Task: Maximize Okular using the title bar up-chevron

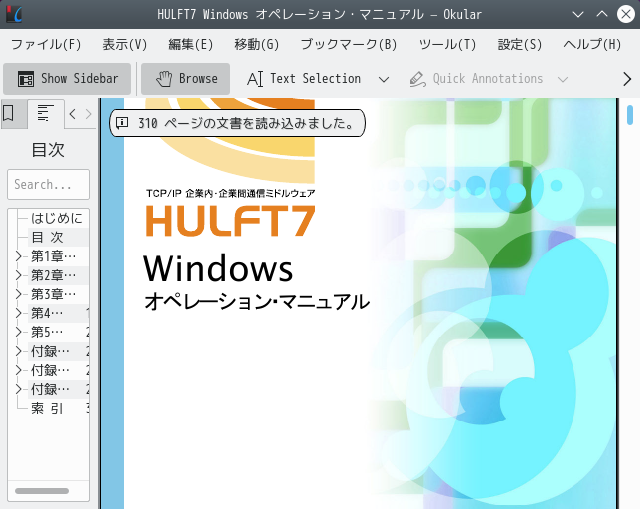Action: (602, 14)
